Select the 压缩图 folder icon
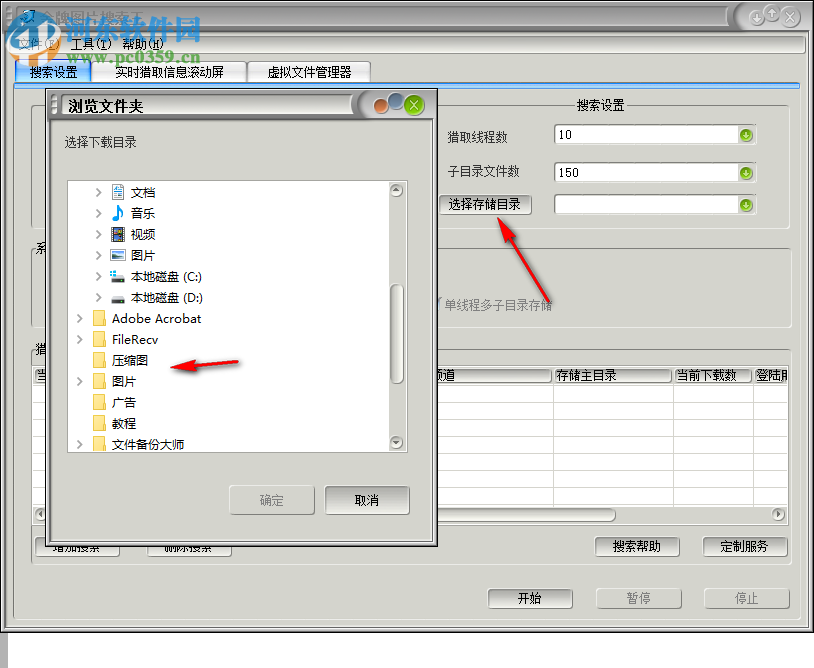 (99, 360)
